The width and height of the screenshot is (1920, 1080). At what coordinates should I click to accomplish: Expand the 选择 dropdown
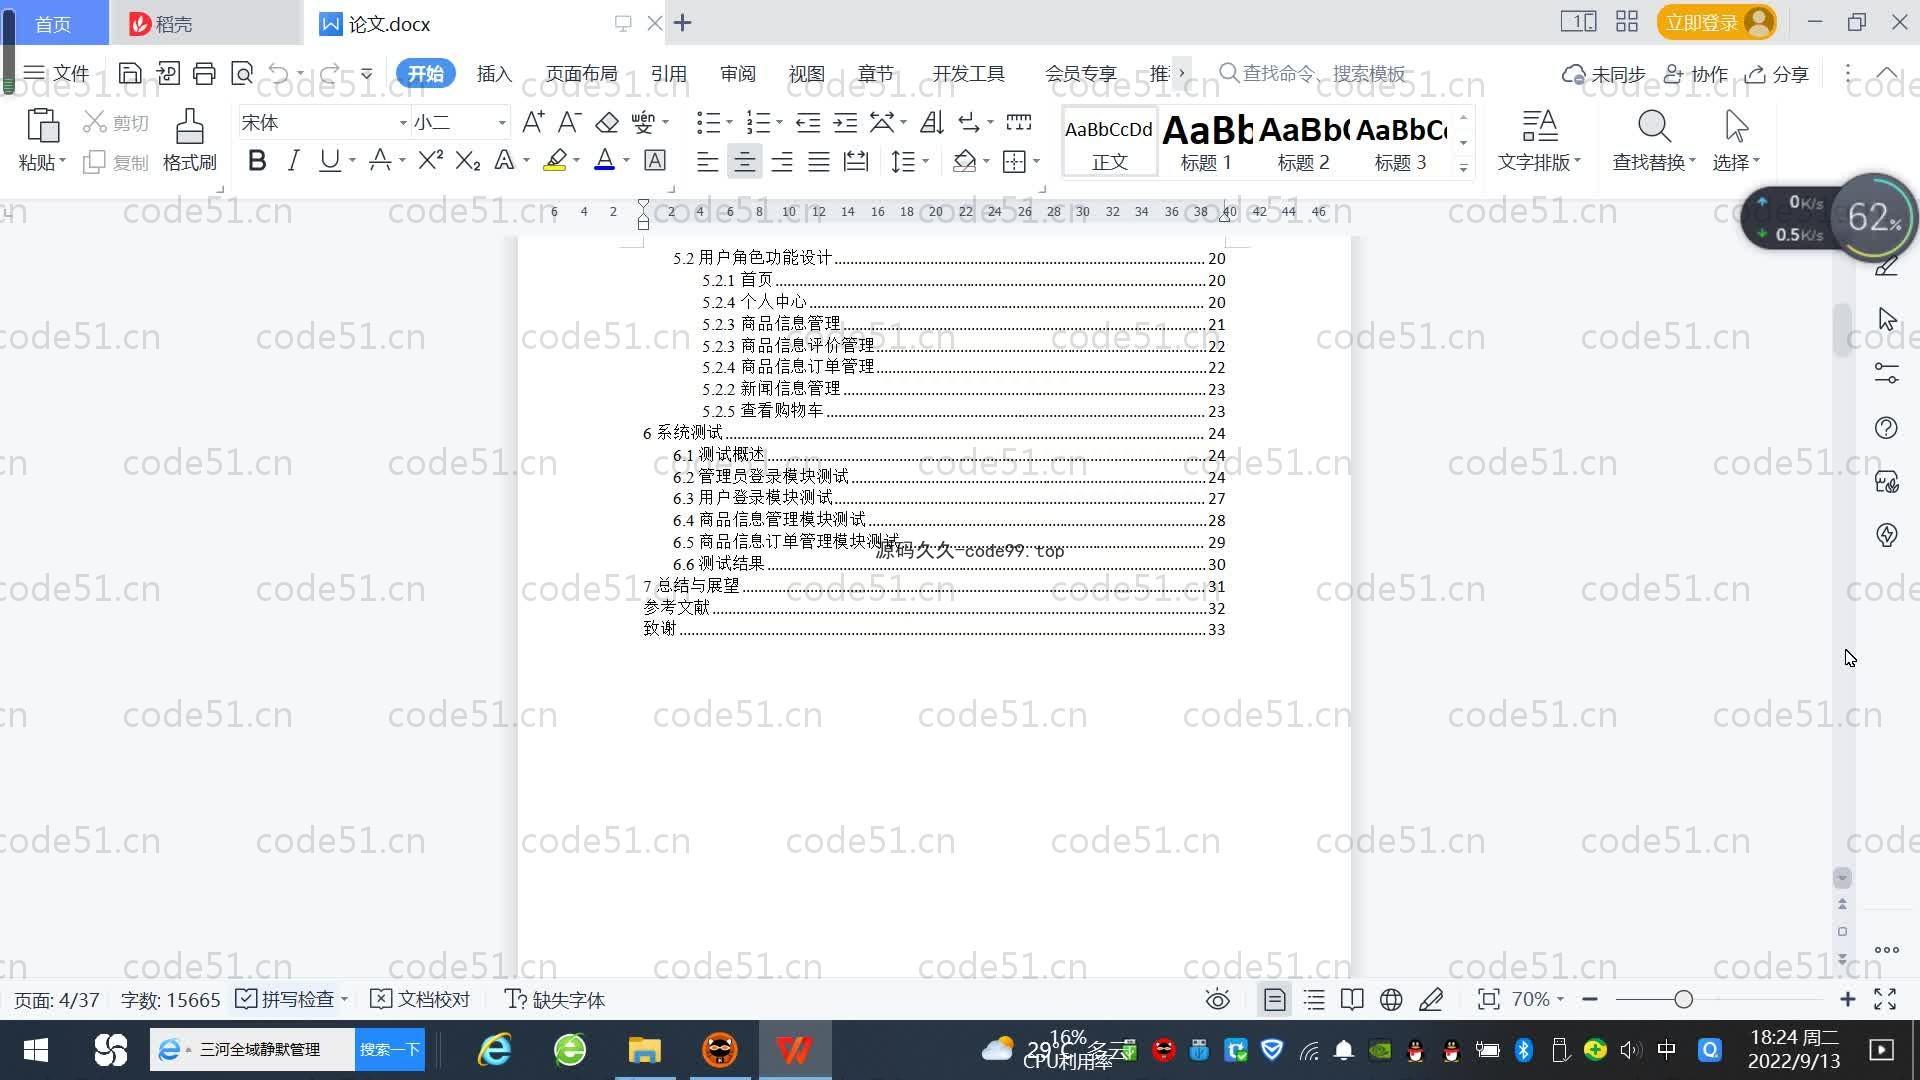tap(1736, 161)
